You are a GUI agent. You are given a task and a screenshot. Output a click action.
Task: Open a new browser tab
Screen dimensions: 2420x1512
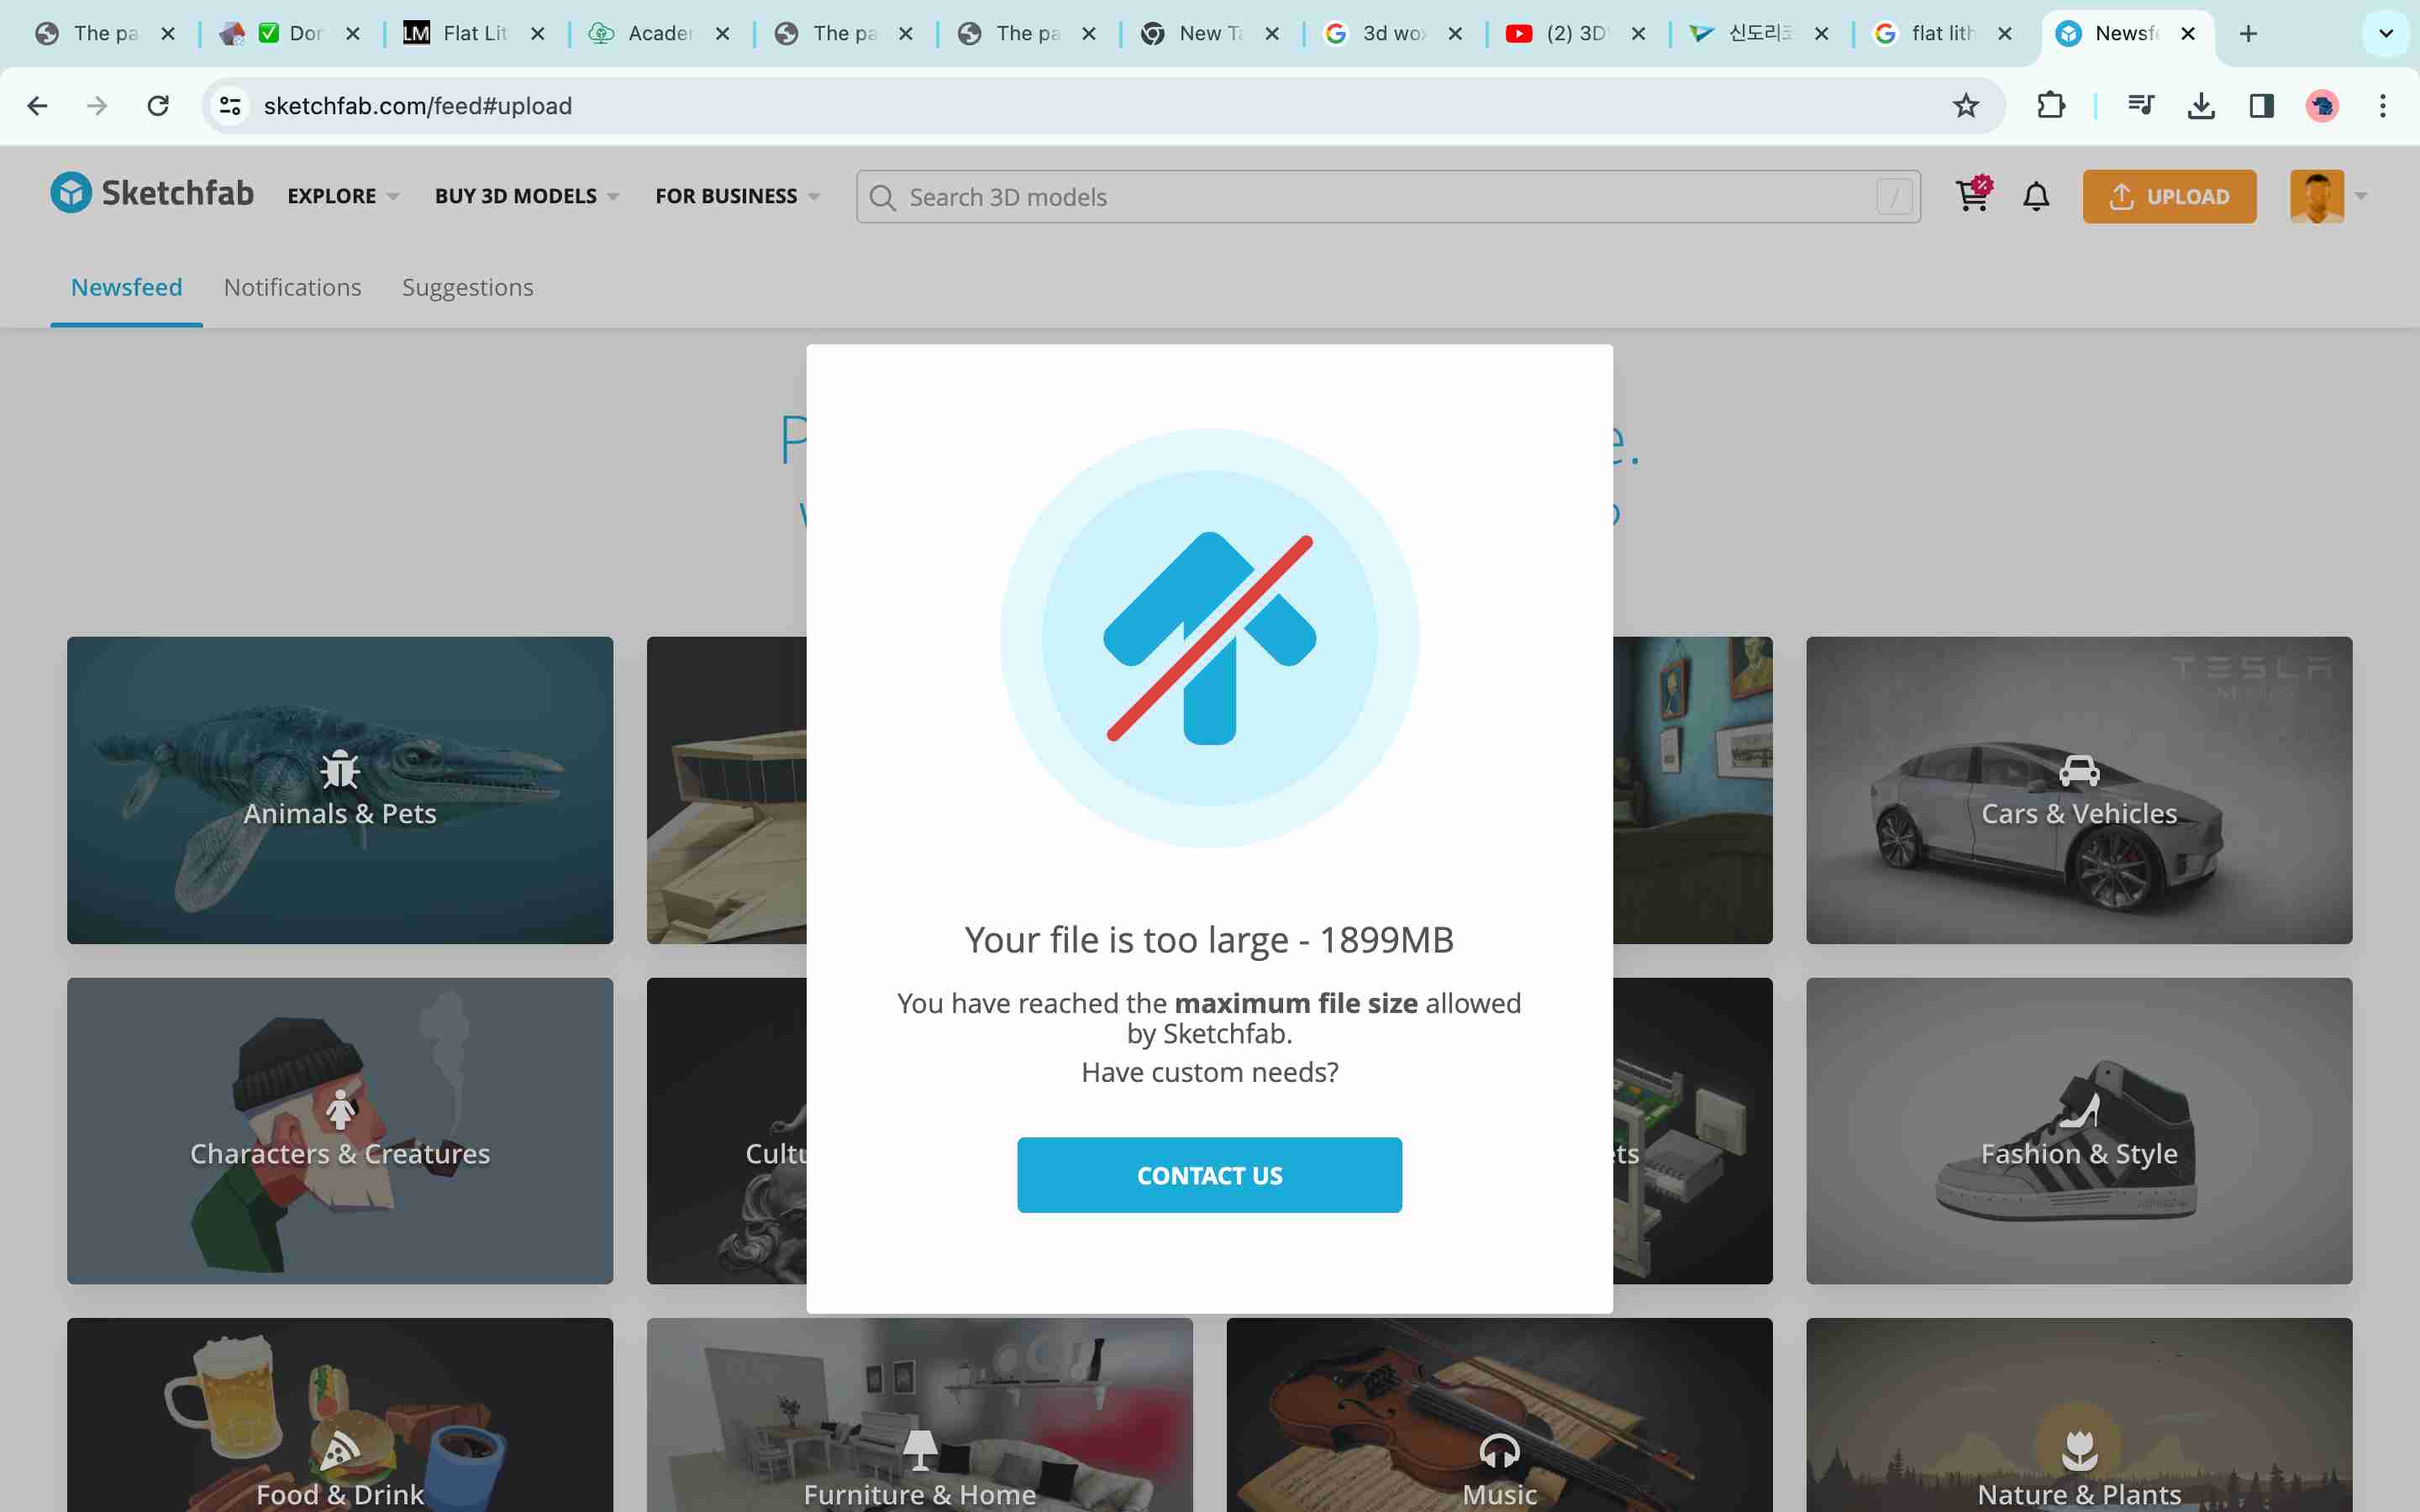(2249, 33)
